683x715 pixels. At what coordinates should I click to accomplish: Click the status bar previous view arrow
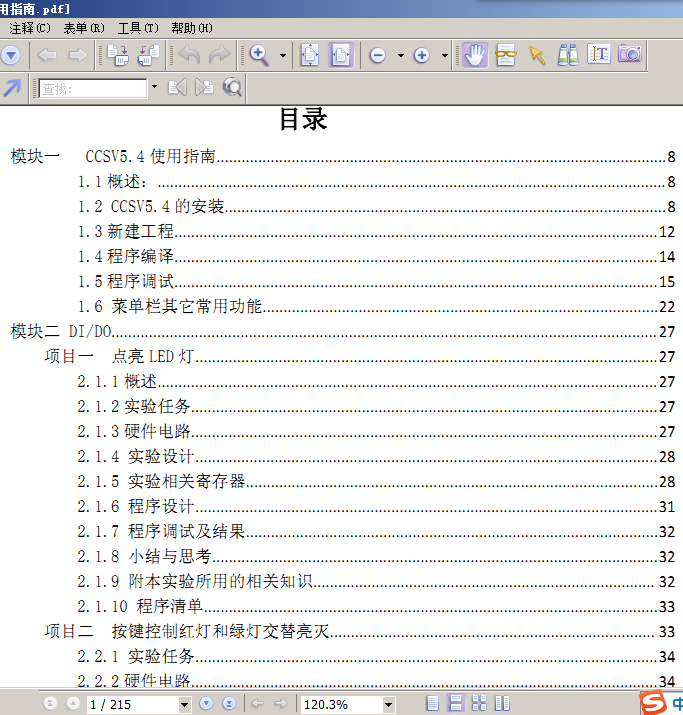[258, 704]
